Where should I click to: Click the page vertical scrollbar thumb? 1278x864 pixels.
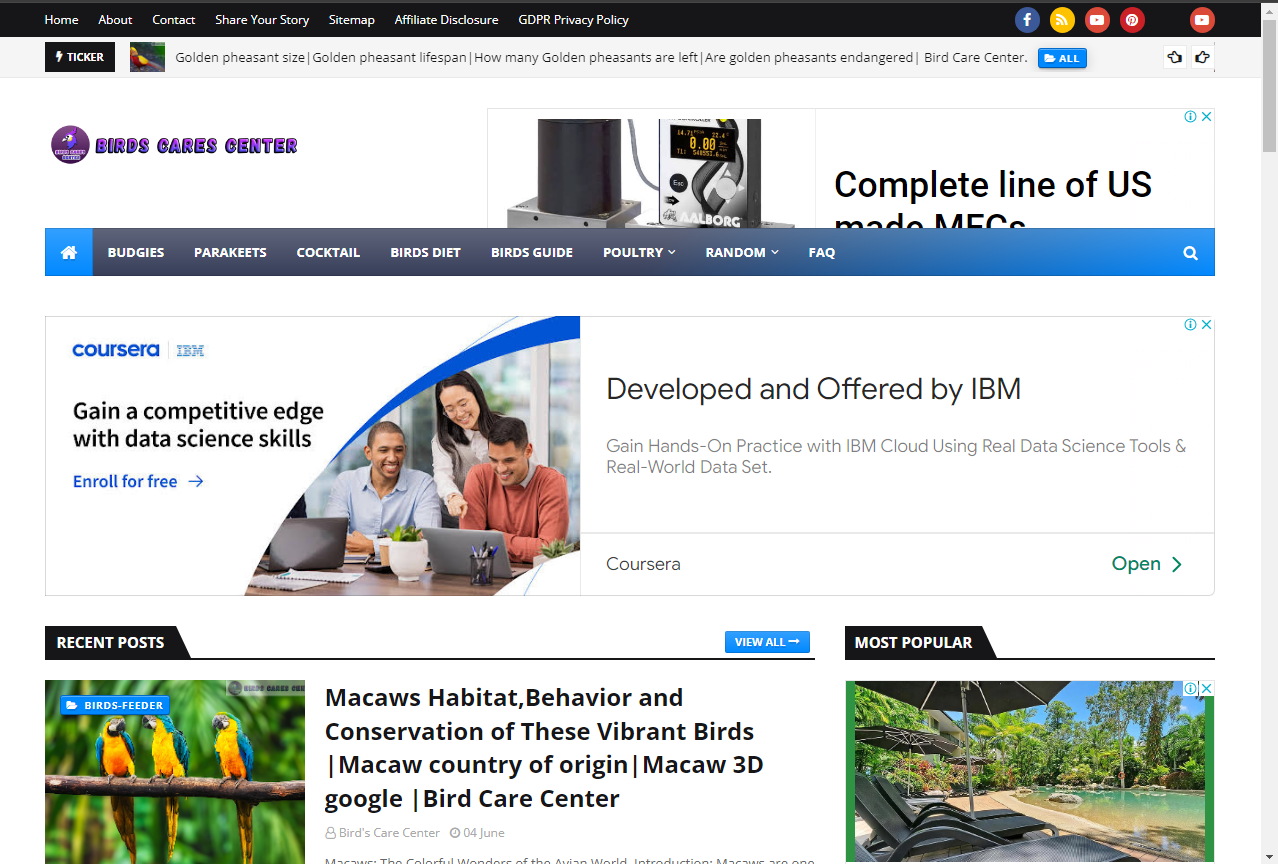tap(1270, 85)
